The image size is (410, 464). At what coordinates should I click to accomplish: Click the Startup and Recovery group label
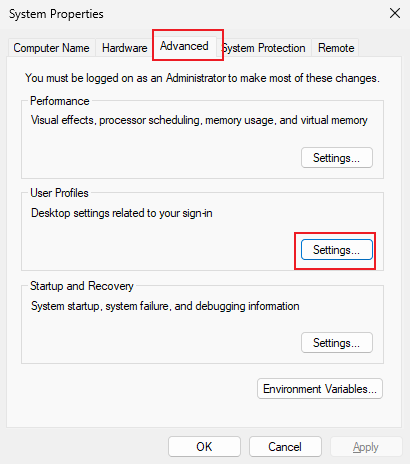(82, 286)
